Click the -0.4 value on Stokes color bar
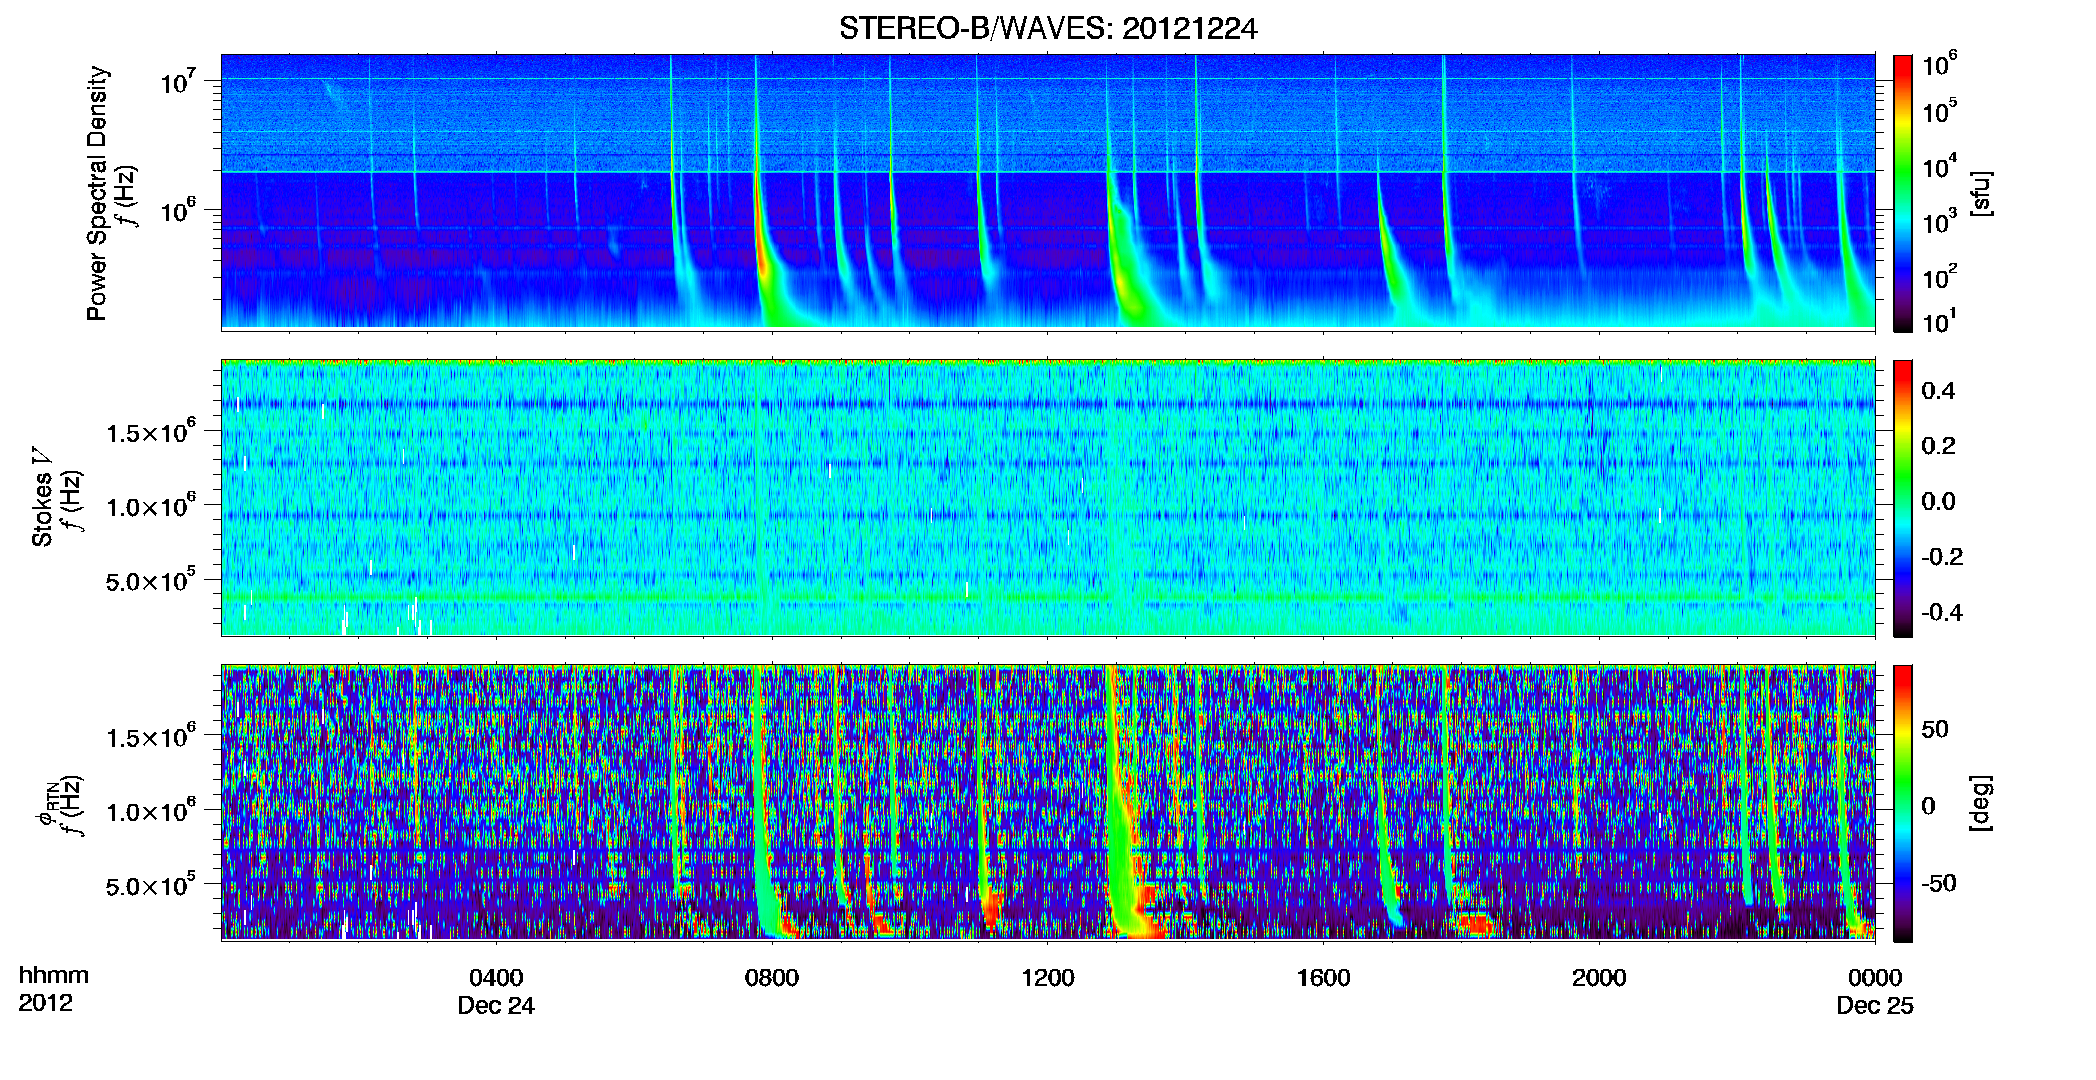The image size is (2096, 1080). (x=1942, y=613)
